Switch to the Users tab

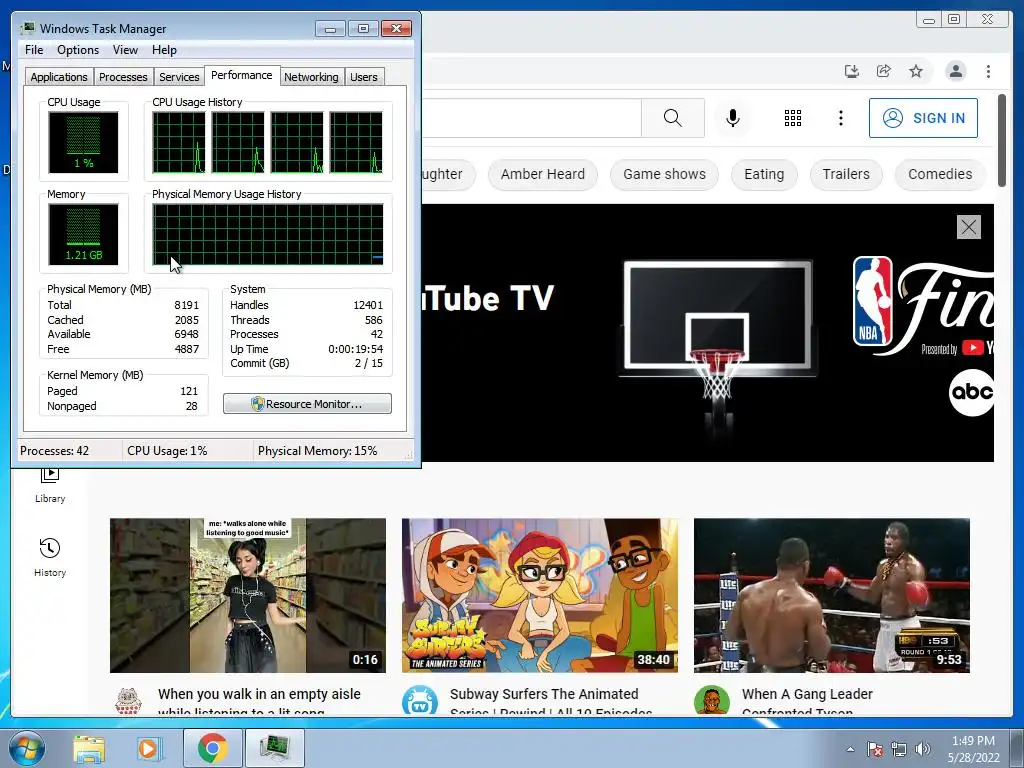[x=364, y=77]
